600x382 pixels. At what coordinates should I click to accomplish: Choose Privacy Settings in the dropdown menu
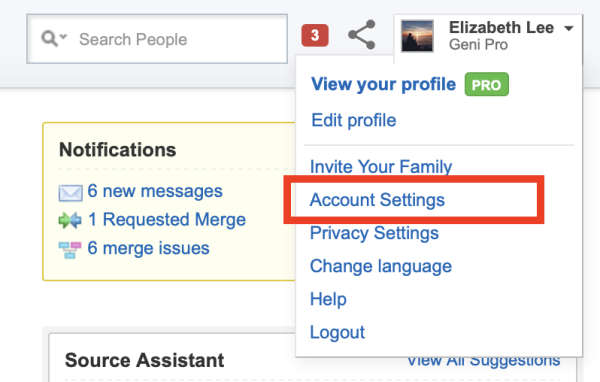tap(374, 233)
